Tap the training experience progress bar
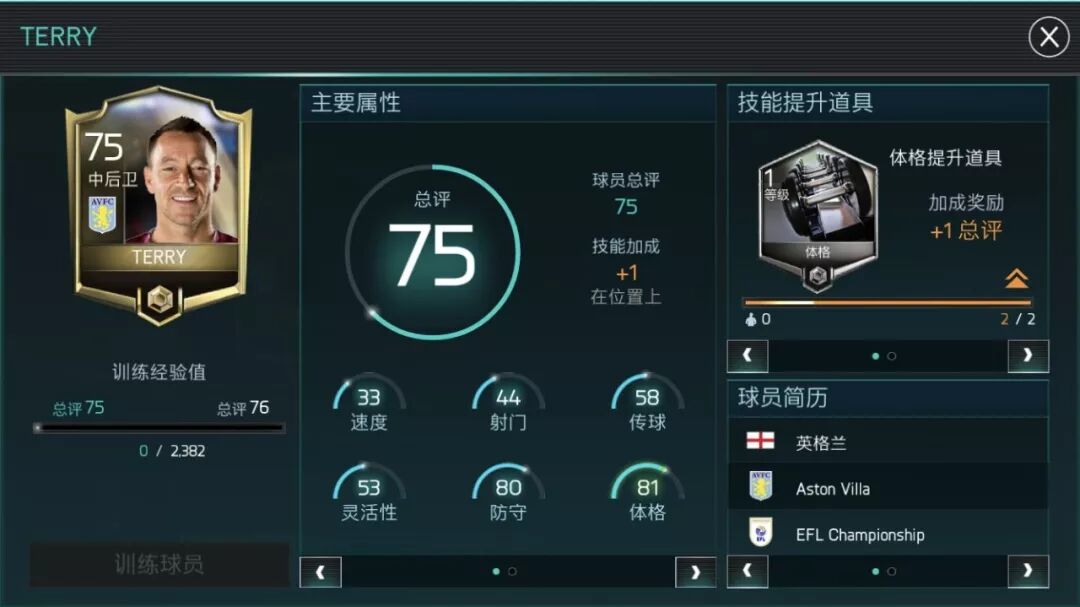Image resolution: width=1080 pixels, height=607 pixels. point(159,428)
